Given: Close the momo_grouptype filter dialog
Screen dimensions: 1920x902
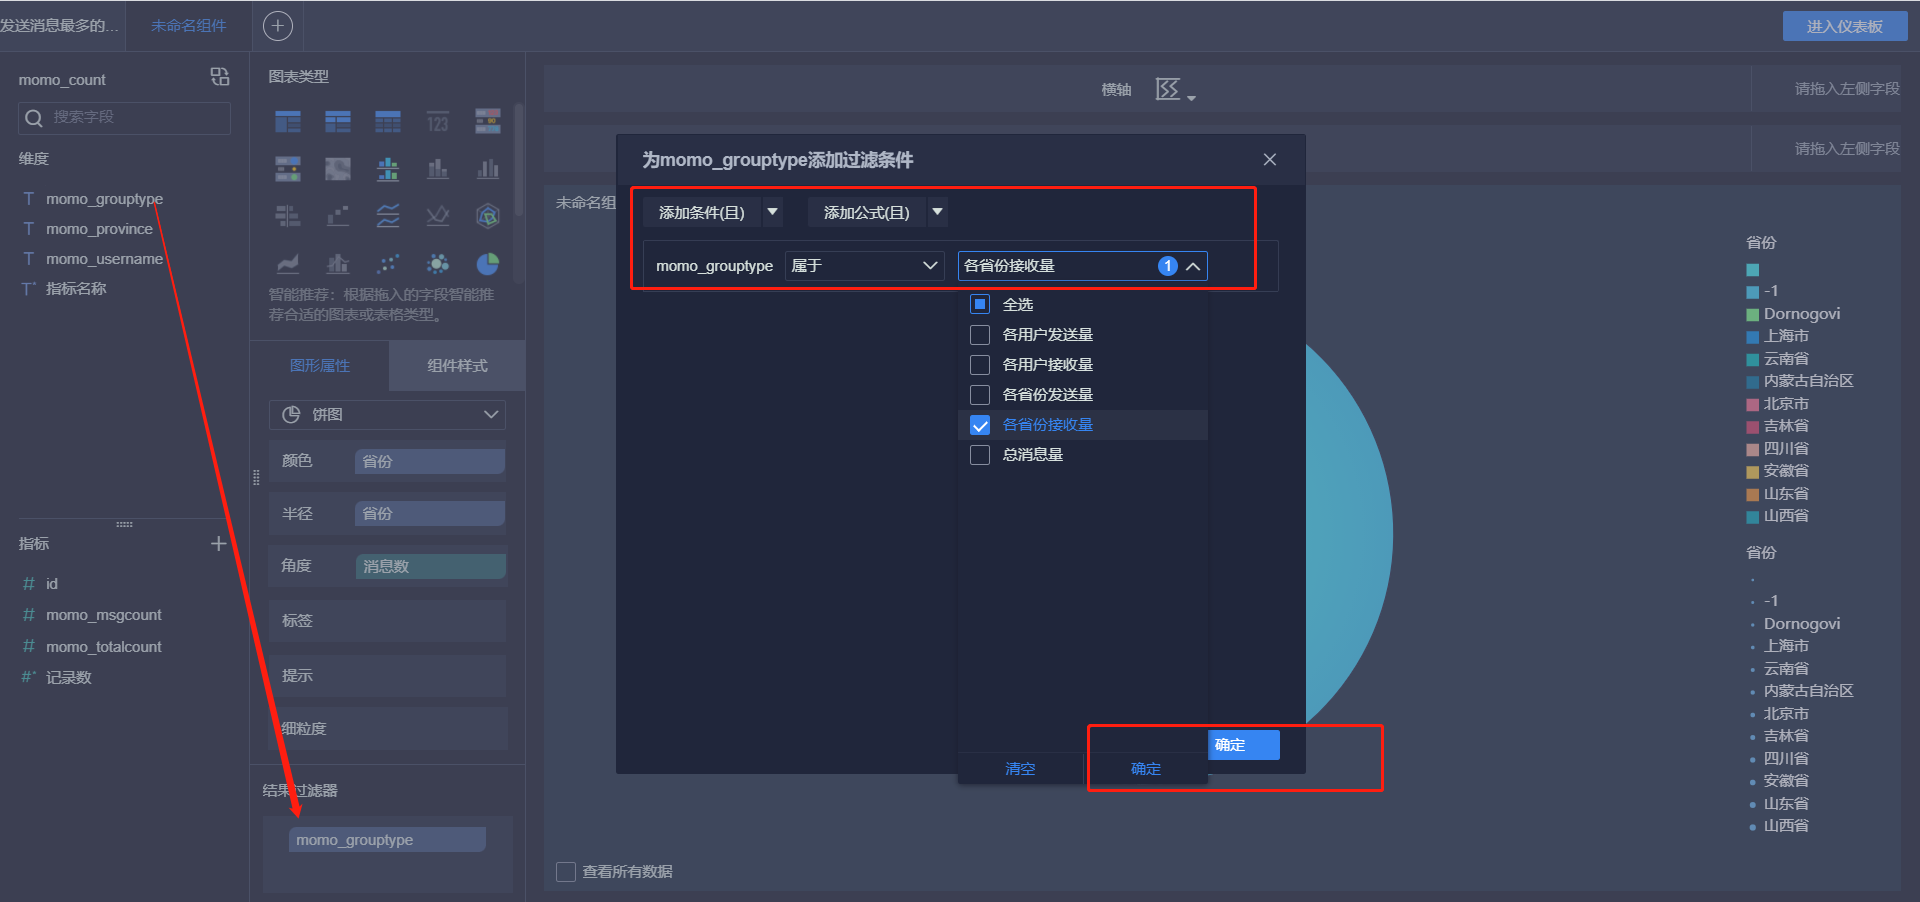Looking at the screenshot, I should coord(1270,160).
